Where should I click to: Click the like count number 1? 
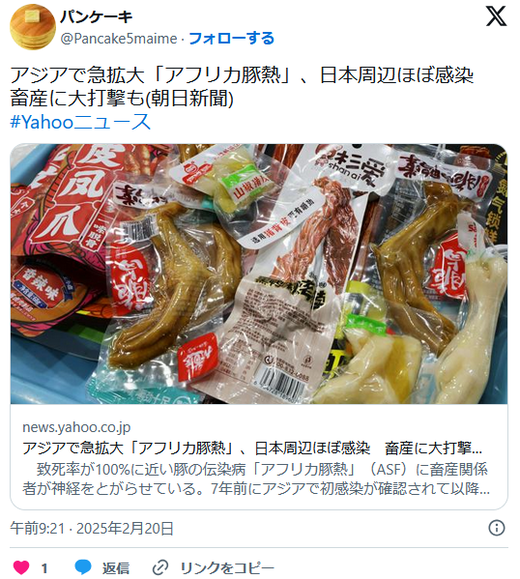44,568
